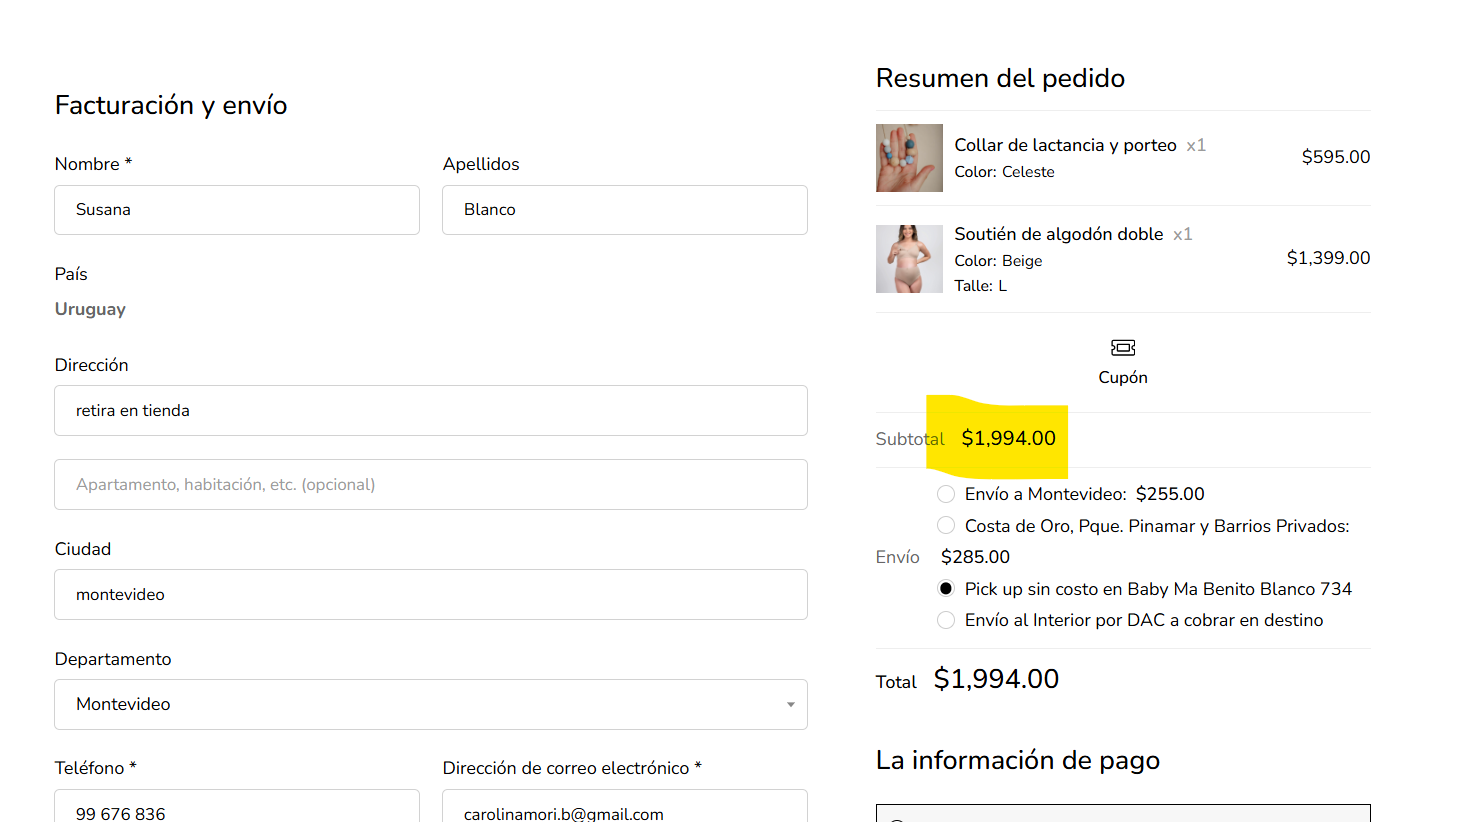
Task: Choose Costa de Oro shipping radio button
Action: (x=946, y=526)
